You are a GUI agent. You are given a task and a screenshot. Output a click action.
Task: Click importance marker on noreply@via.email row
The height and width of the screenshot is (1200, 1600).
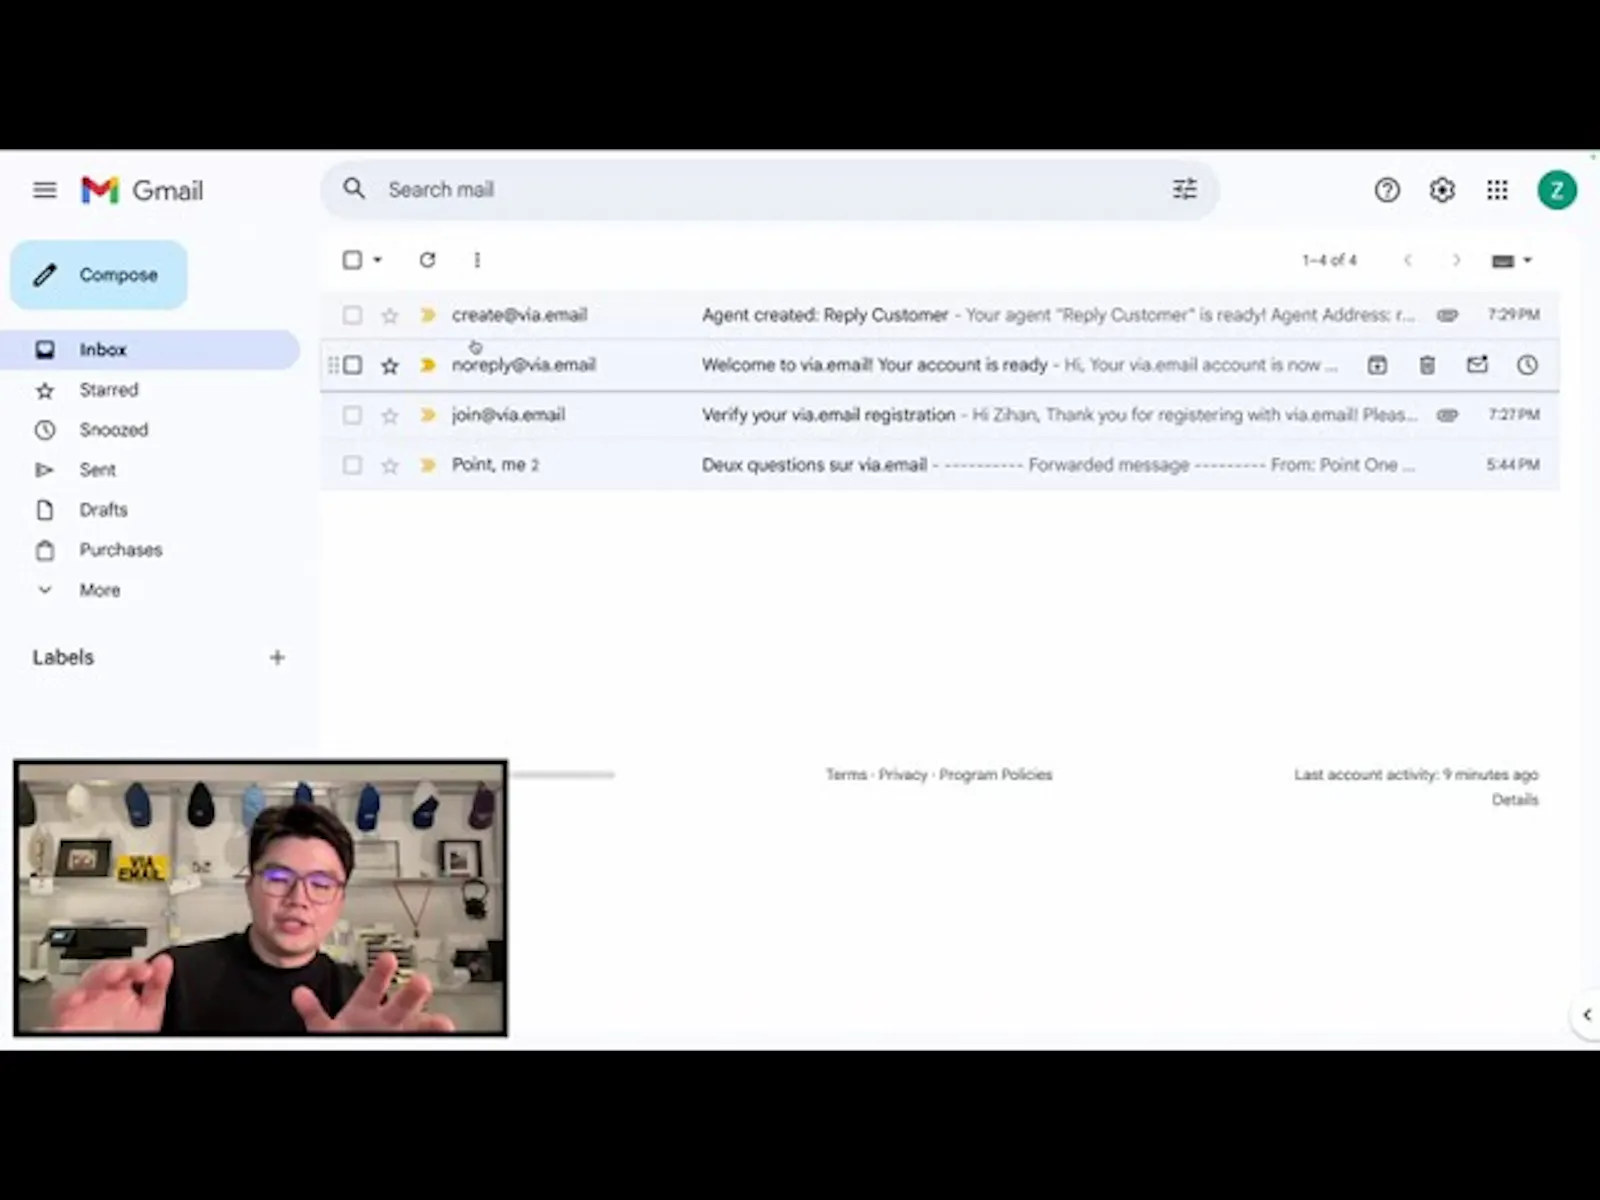pos(428,365)
